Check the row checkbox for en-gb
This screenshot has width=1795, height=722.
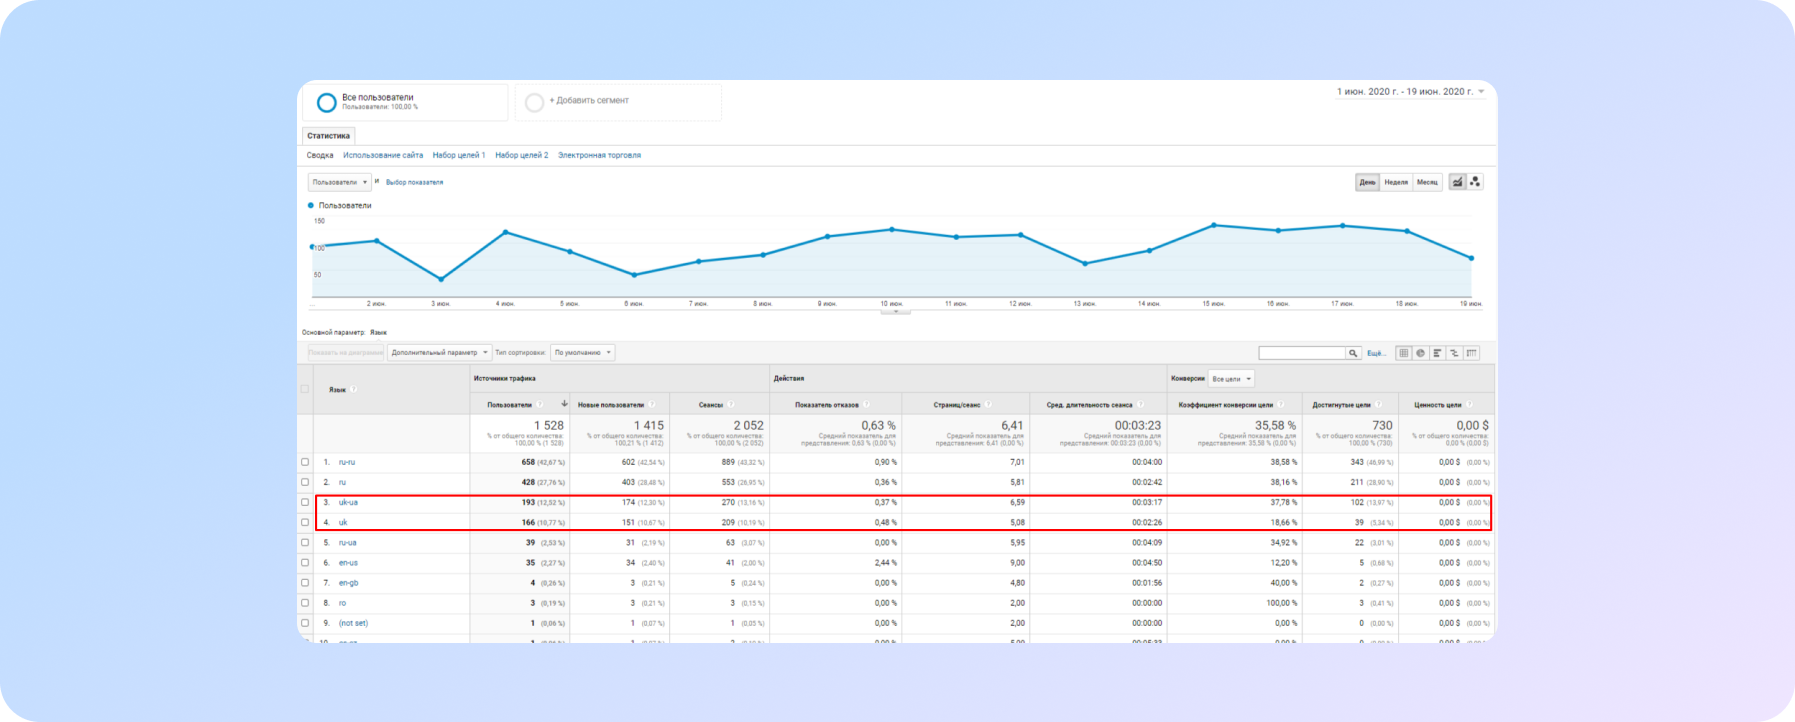click(x=305, y=582)
